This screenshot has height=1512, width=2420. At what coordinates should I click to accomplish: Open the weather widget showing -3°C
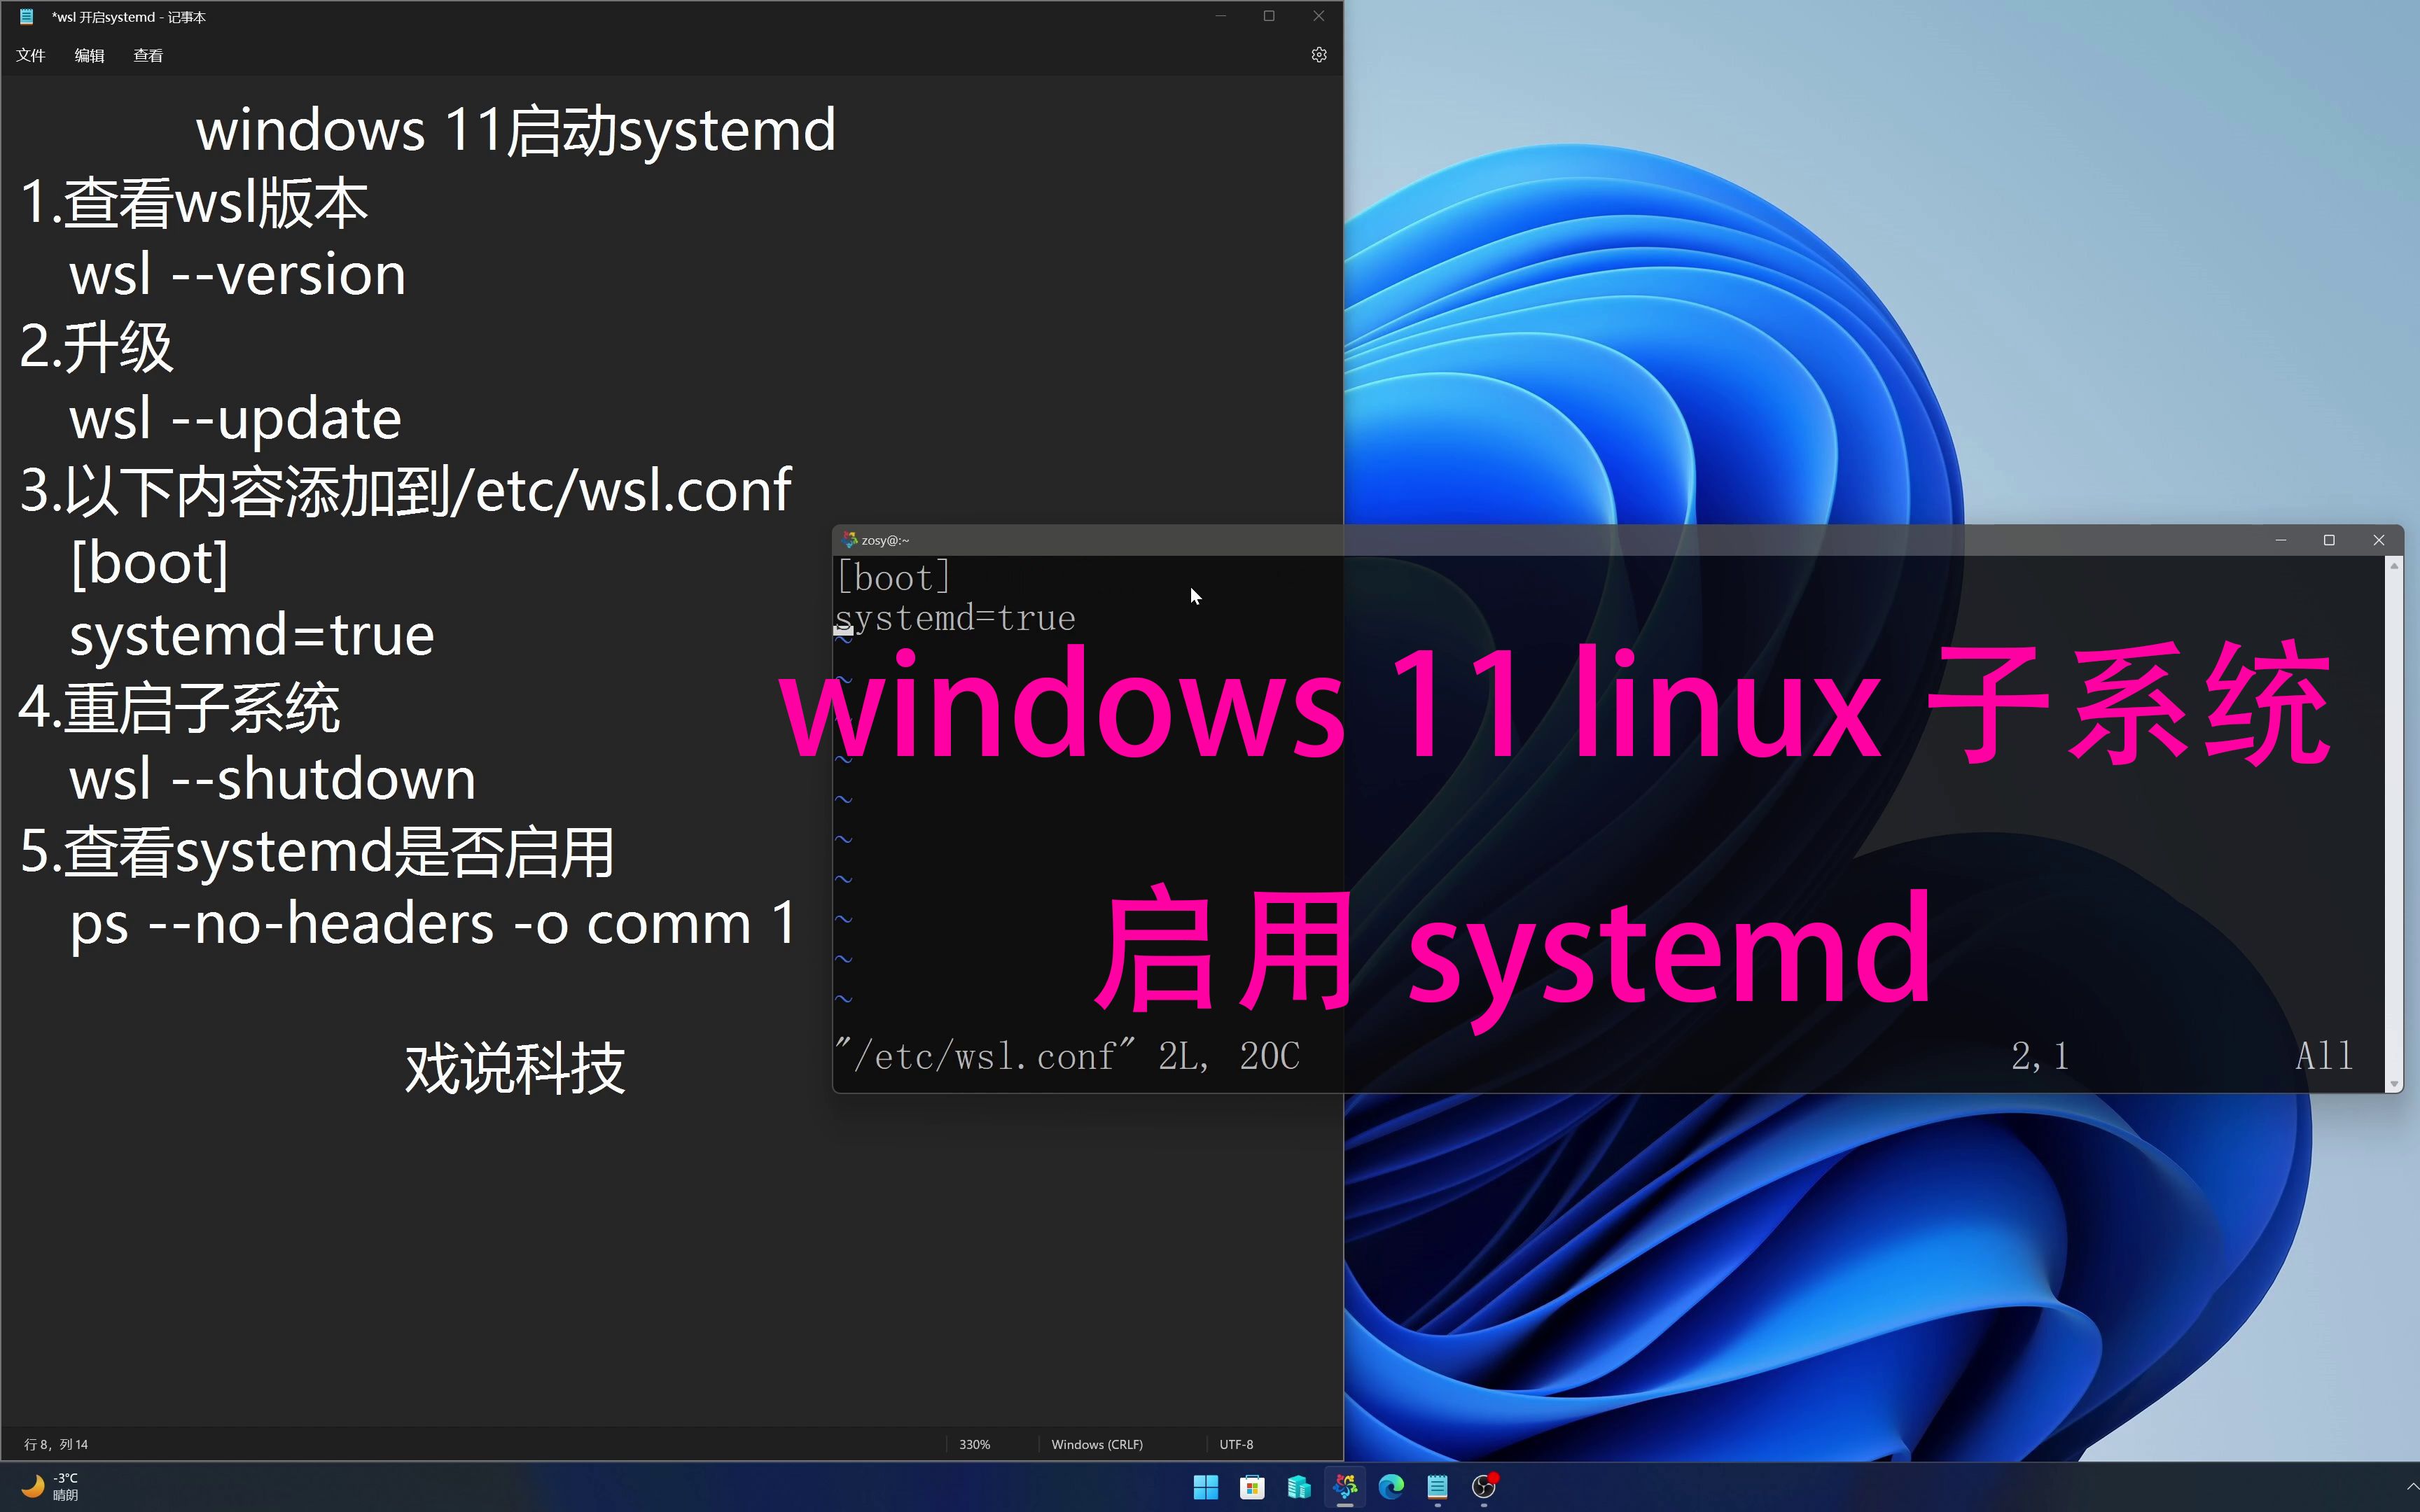[x=50, y=1486]
